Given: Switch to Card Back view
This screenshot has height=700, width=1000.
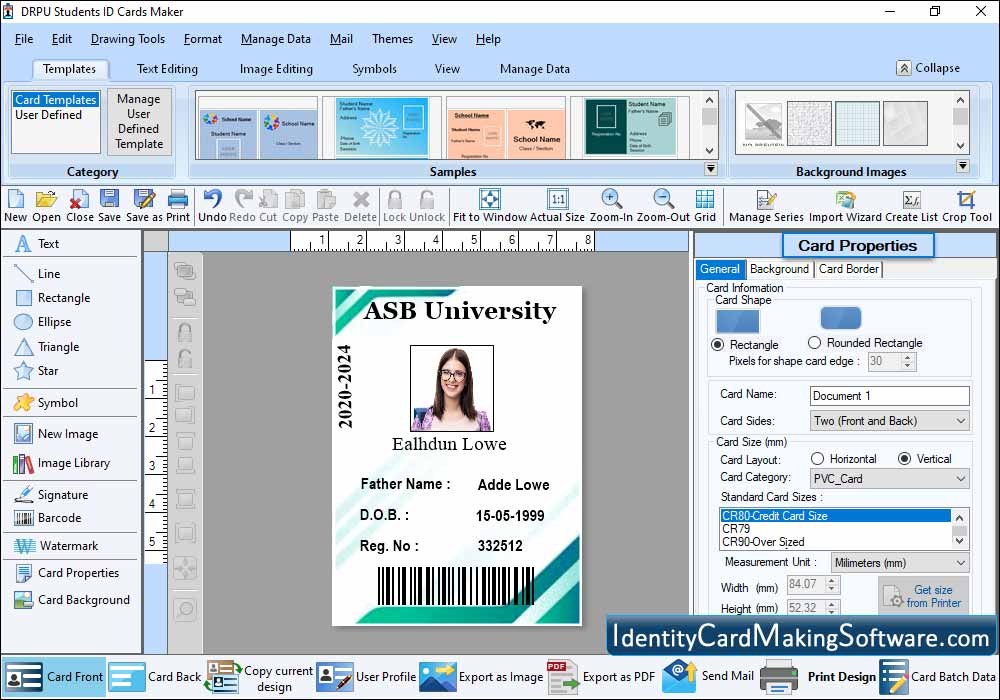Looking at the screenshot, I should click(155, 676).
